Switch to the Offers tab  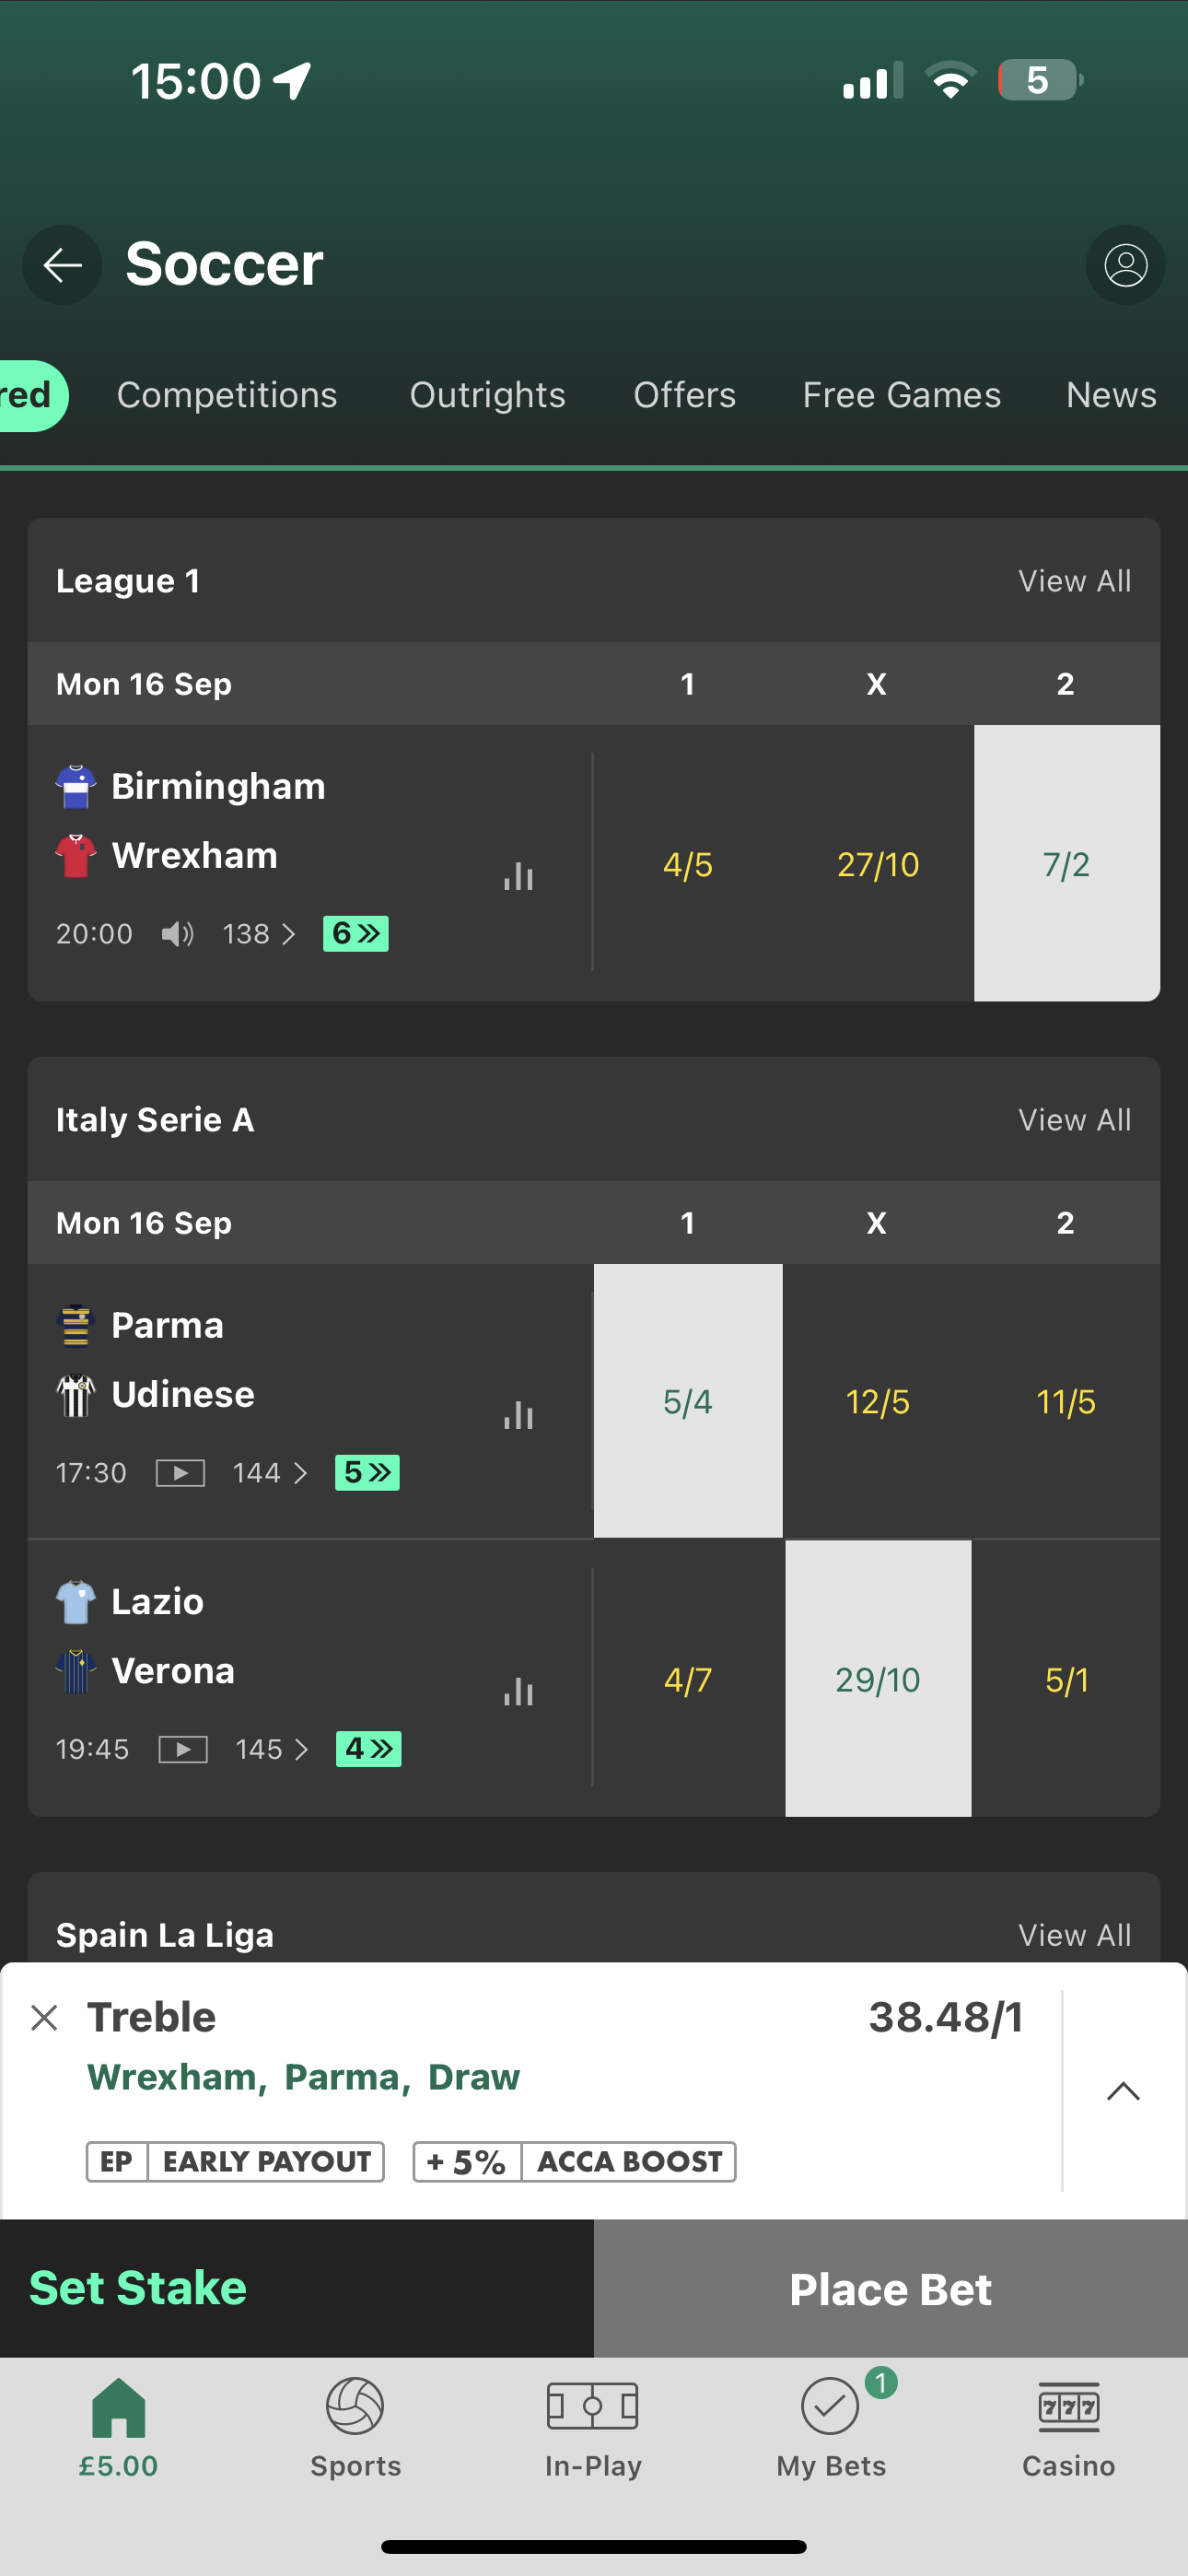(x=684, y=395)
